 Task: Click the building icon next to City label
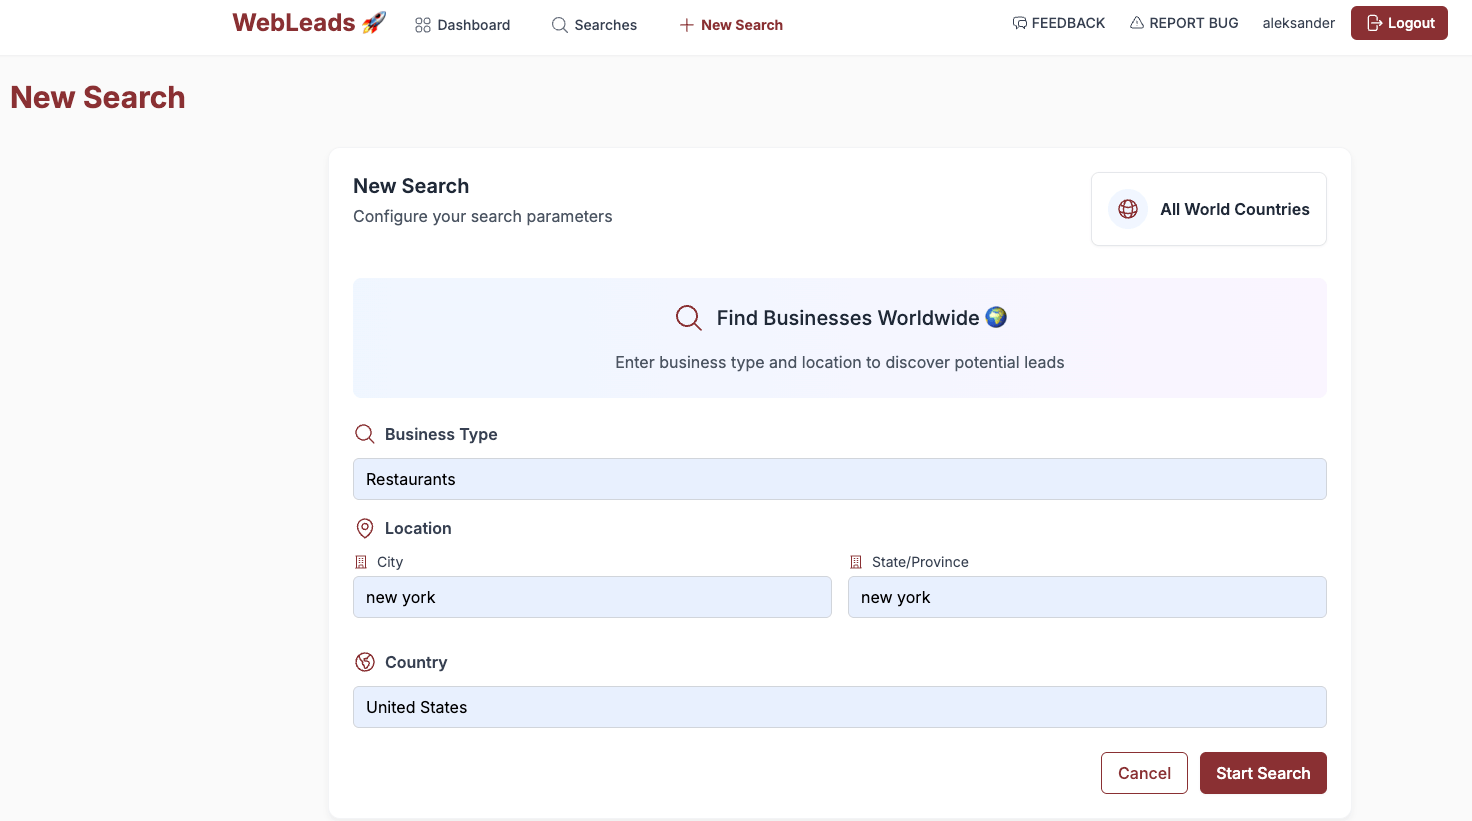(361, 562)
